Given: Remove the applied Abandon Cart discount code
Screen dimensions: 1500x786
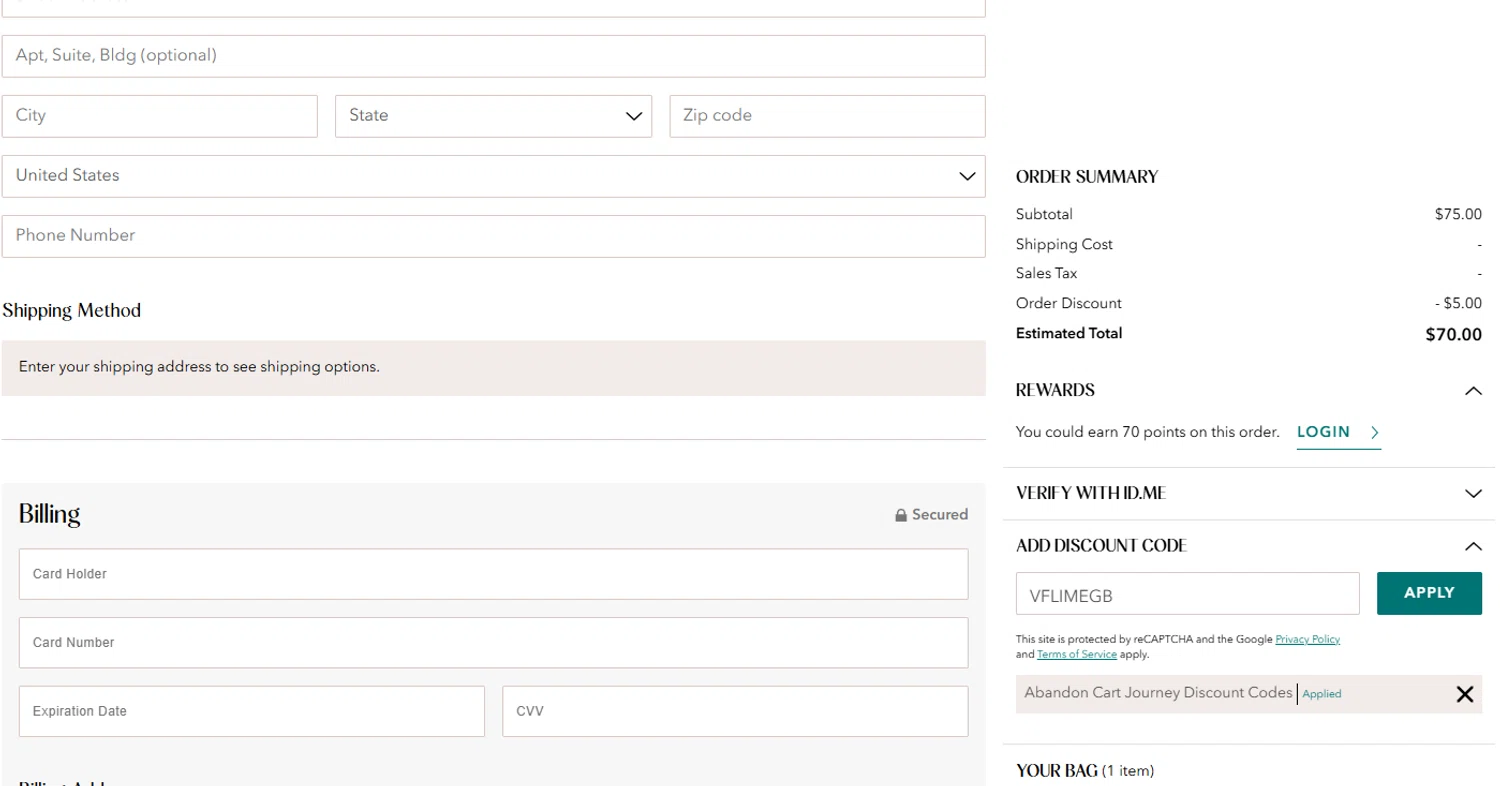Looking at the screenshot, I should [1464, 694].
